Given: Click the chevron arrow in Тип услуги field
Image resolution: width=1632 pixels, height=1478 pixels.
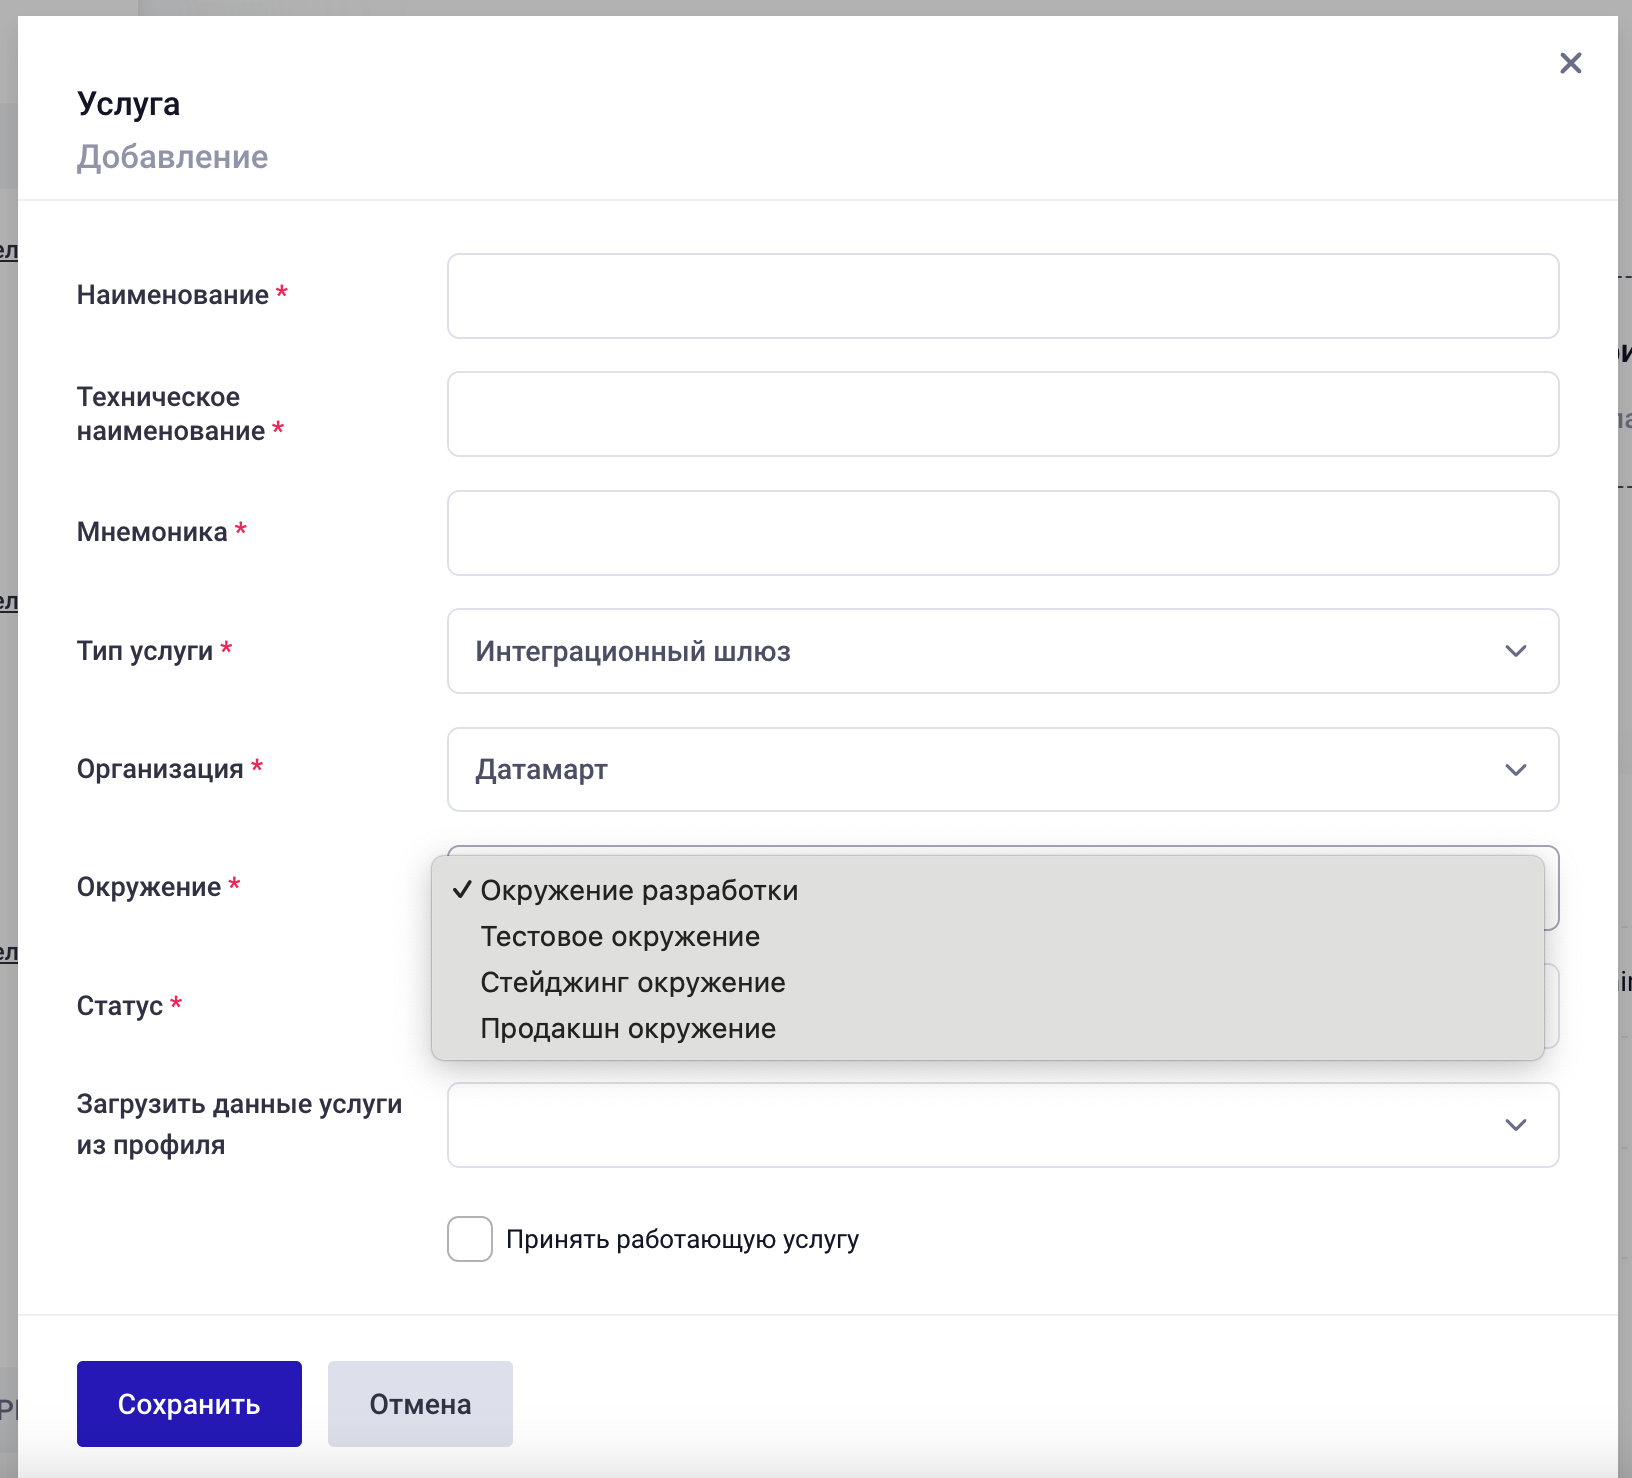Looking at the screenshot, I should point(1515,651).
